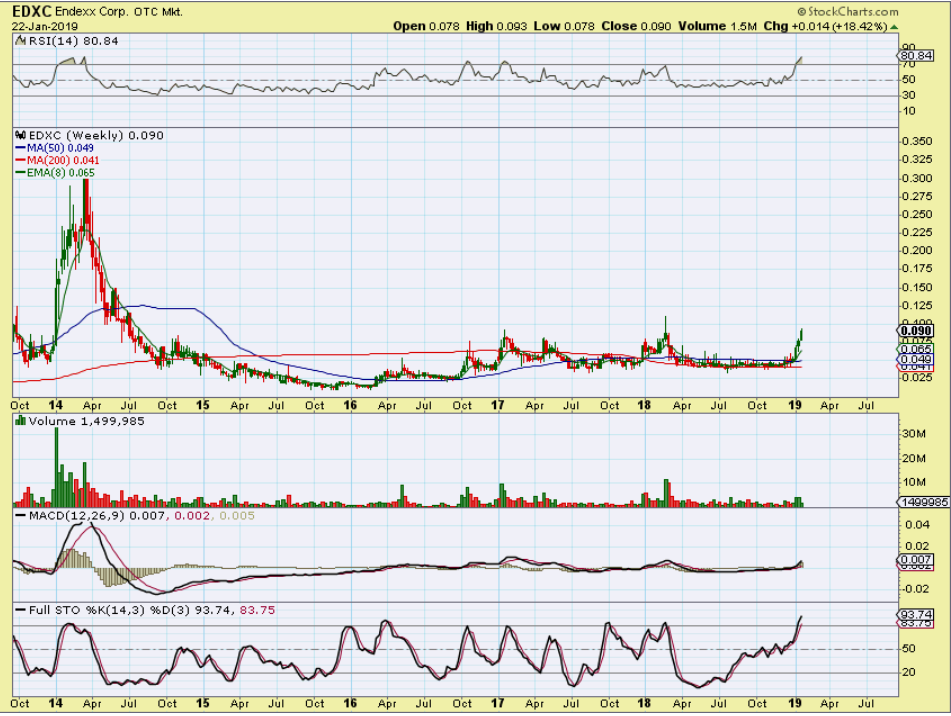The width and height of the screenshot is (951, 716).
Task: Click the 0.025 price axis label
Action: [x=916, y=377]
